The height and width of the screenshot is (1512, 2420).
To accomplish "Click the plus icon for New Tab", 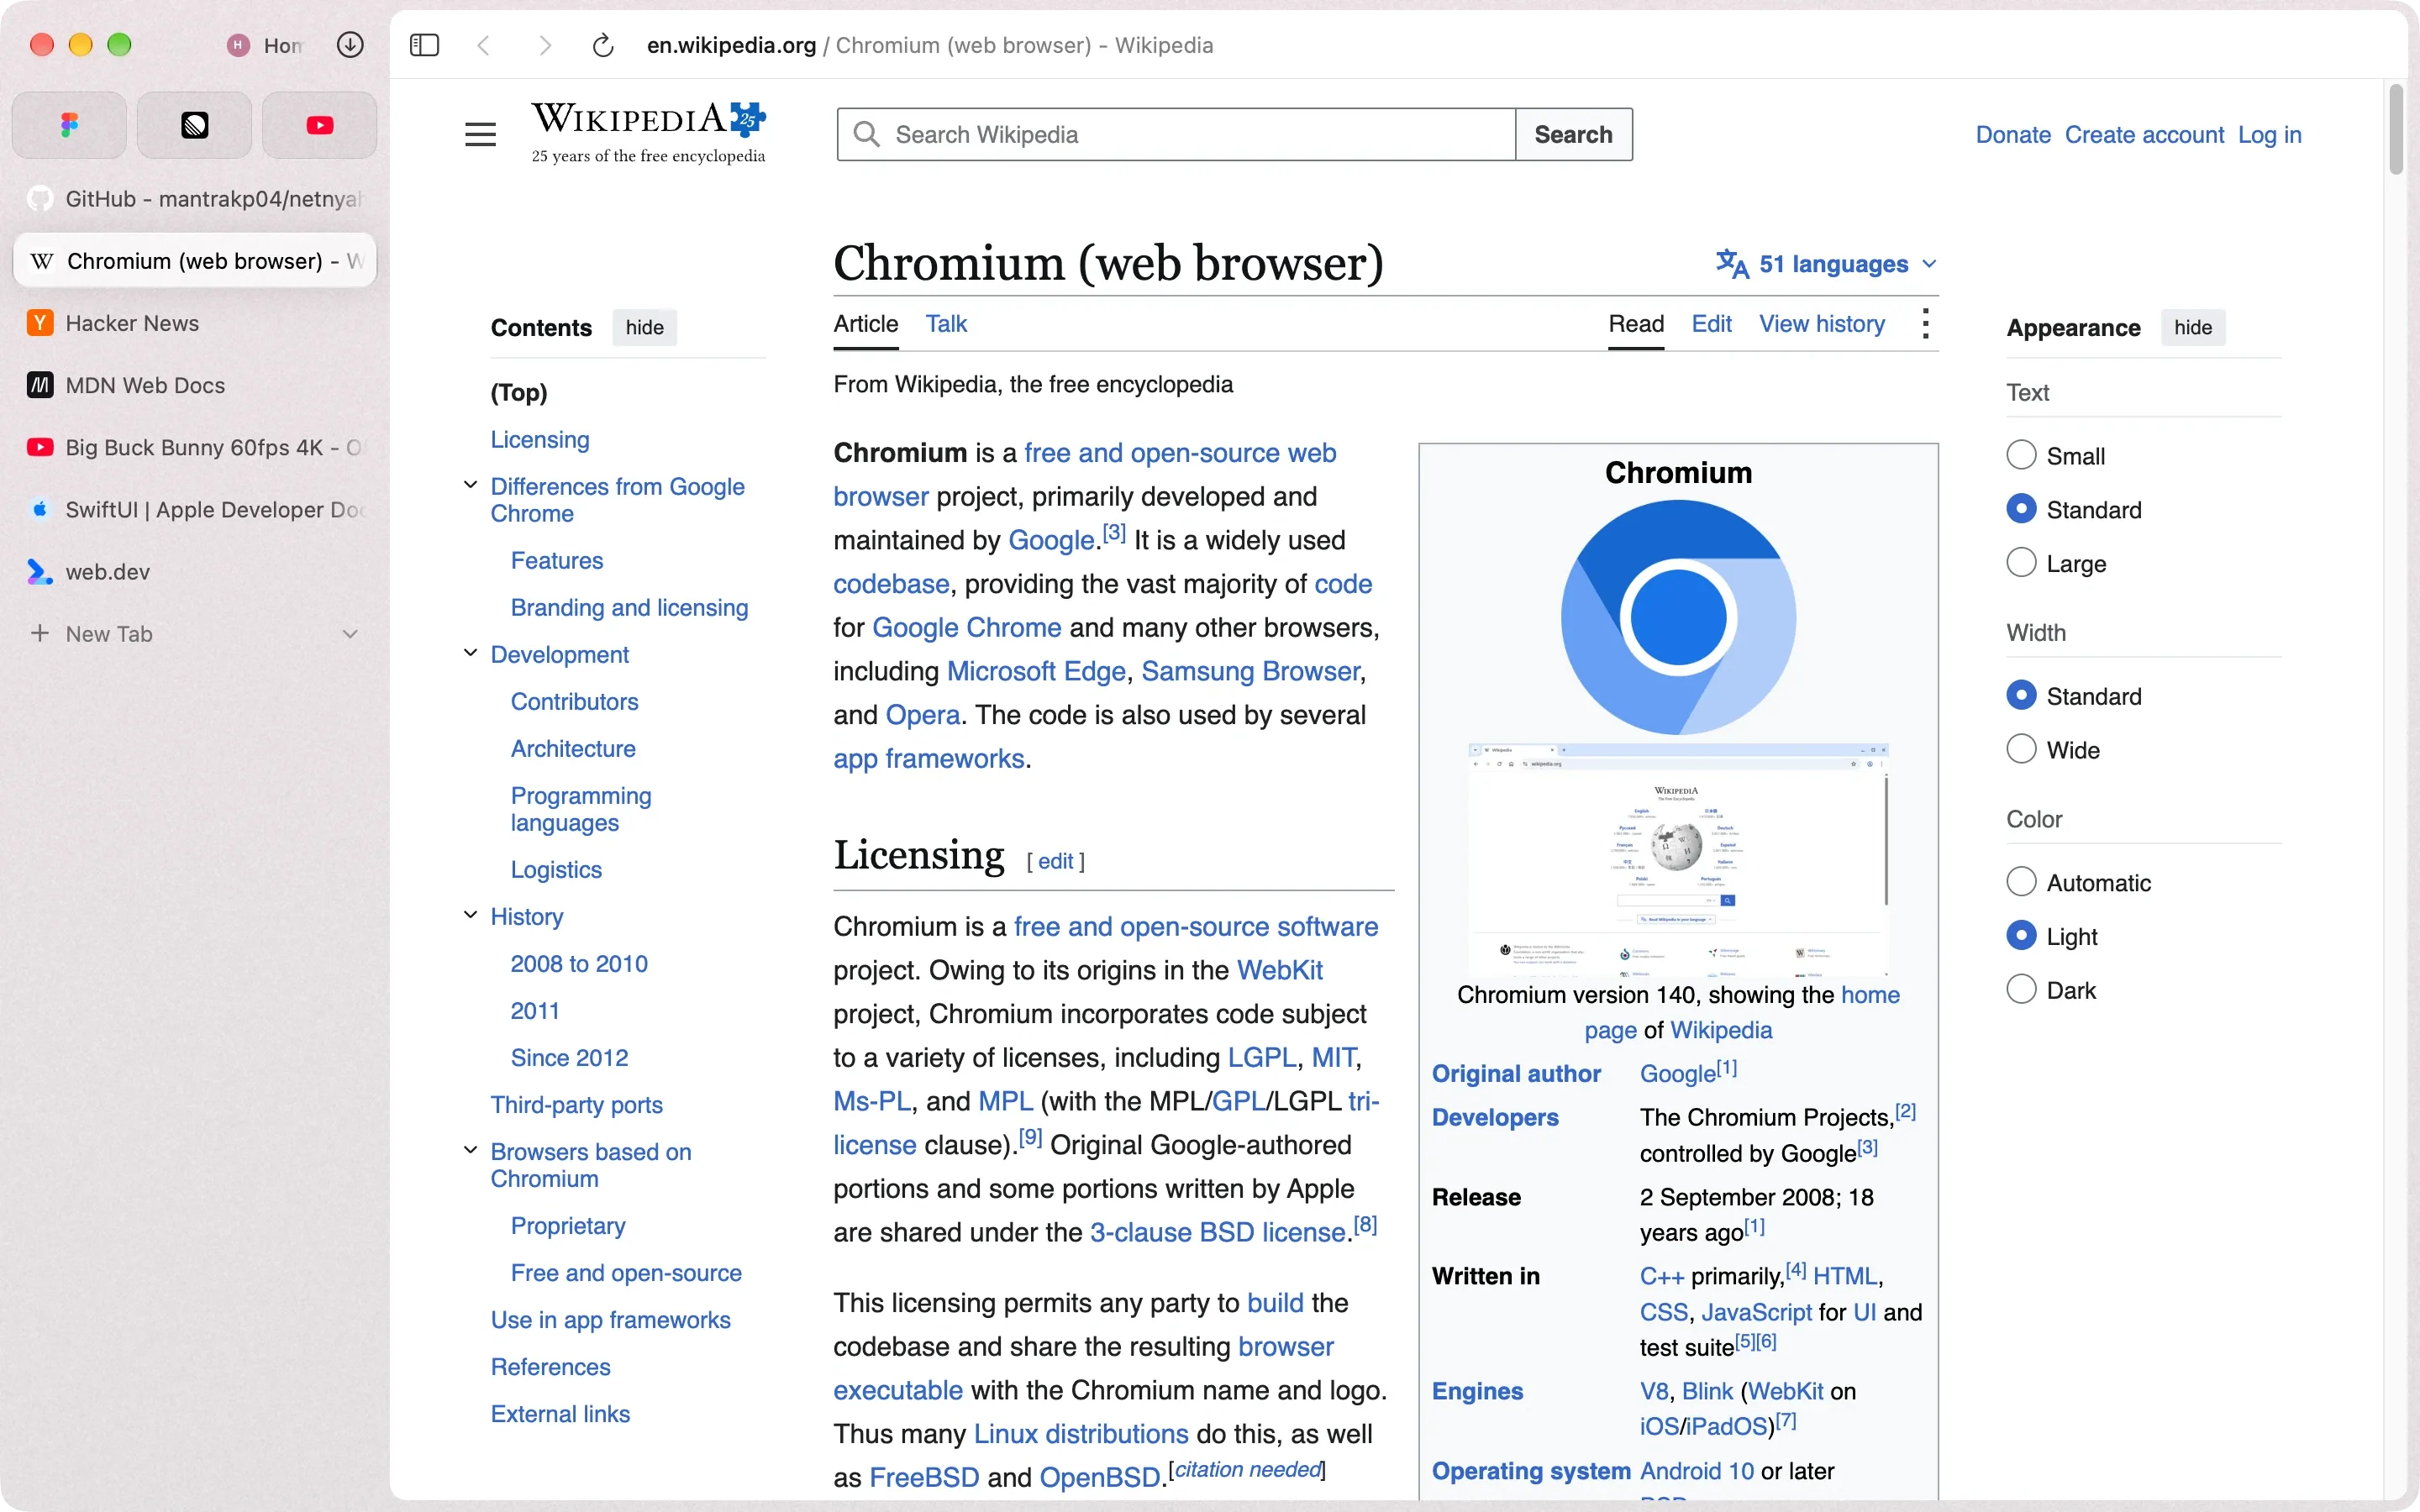I will tap(40, 633).
